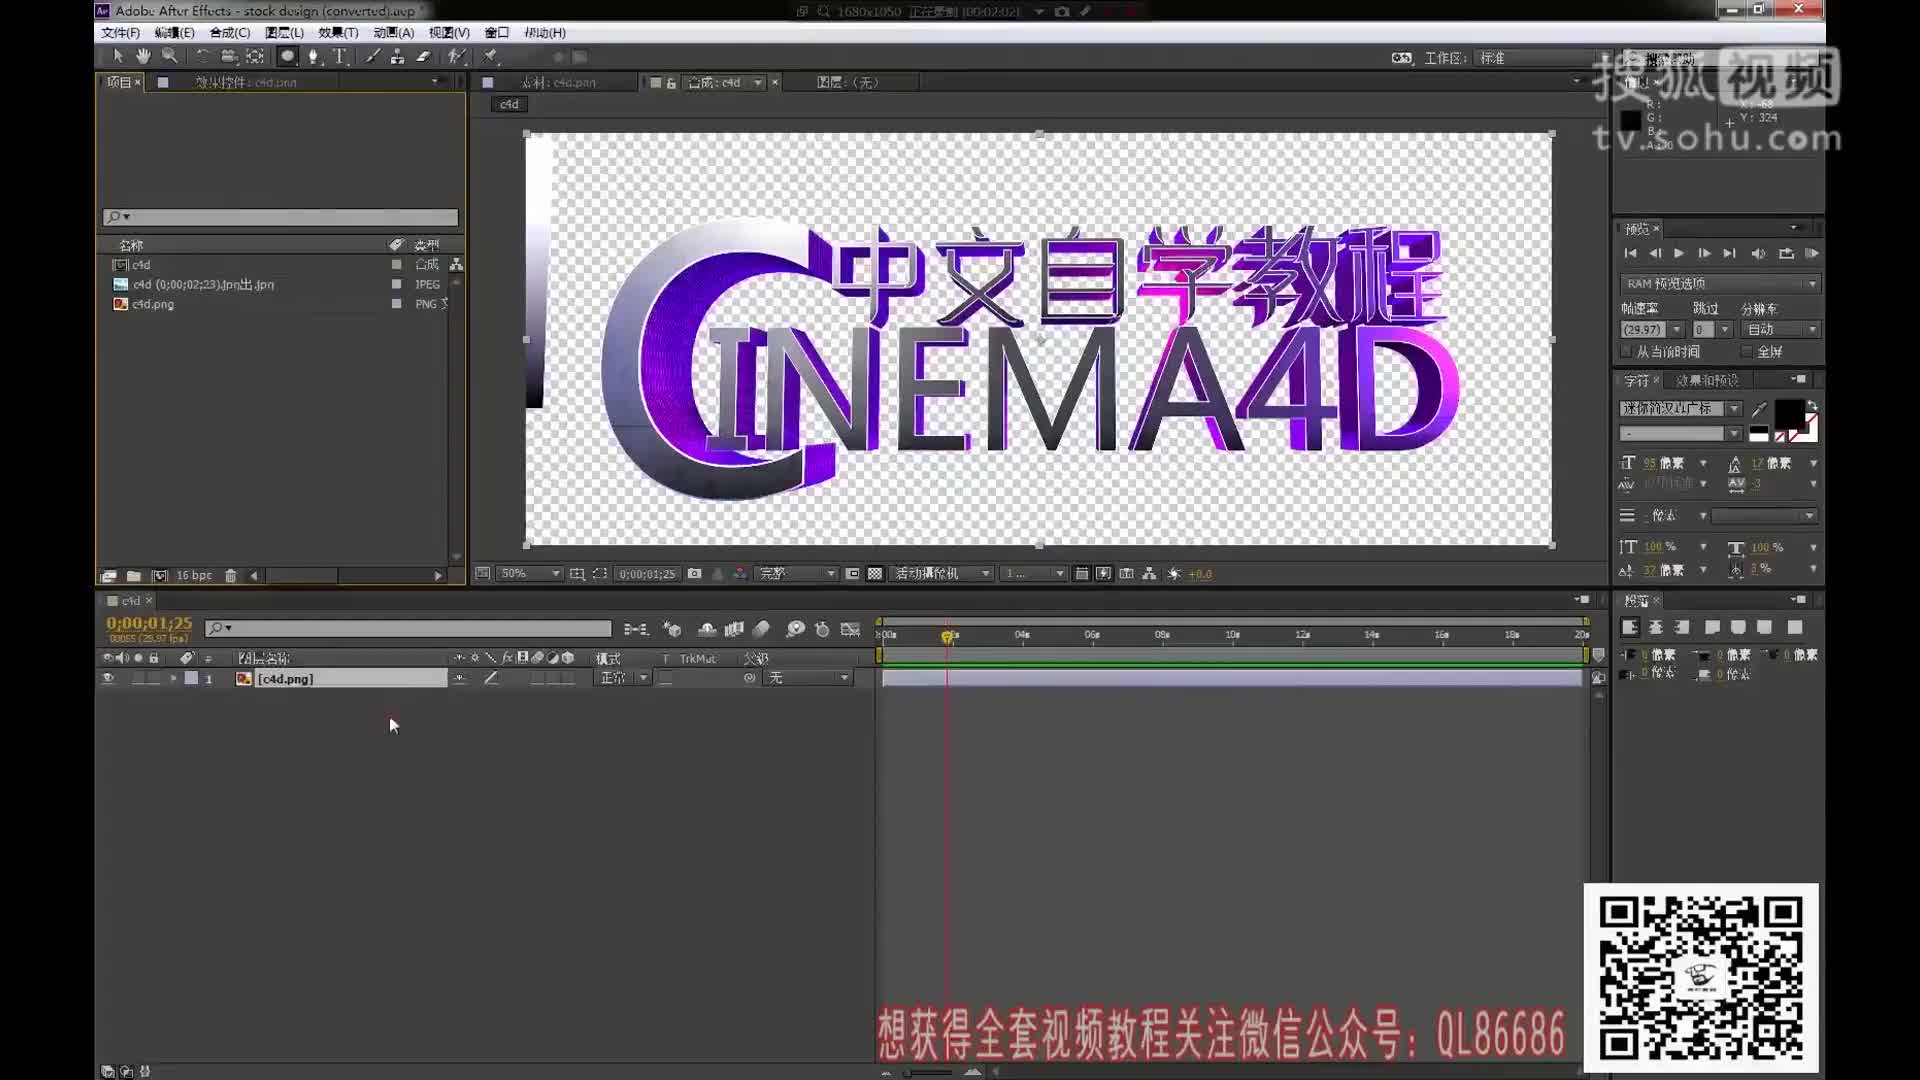Select the Unified Camera tool
Viewport: 1920px width, 1080px height.
(x=228, y=57)
